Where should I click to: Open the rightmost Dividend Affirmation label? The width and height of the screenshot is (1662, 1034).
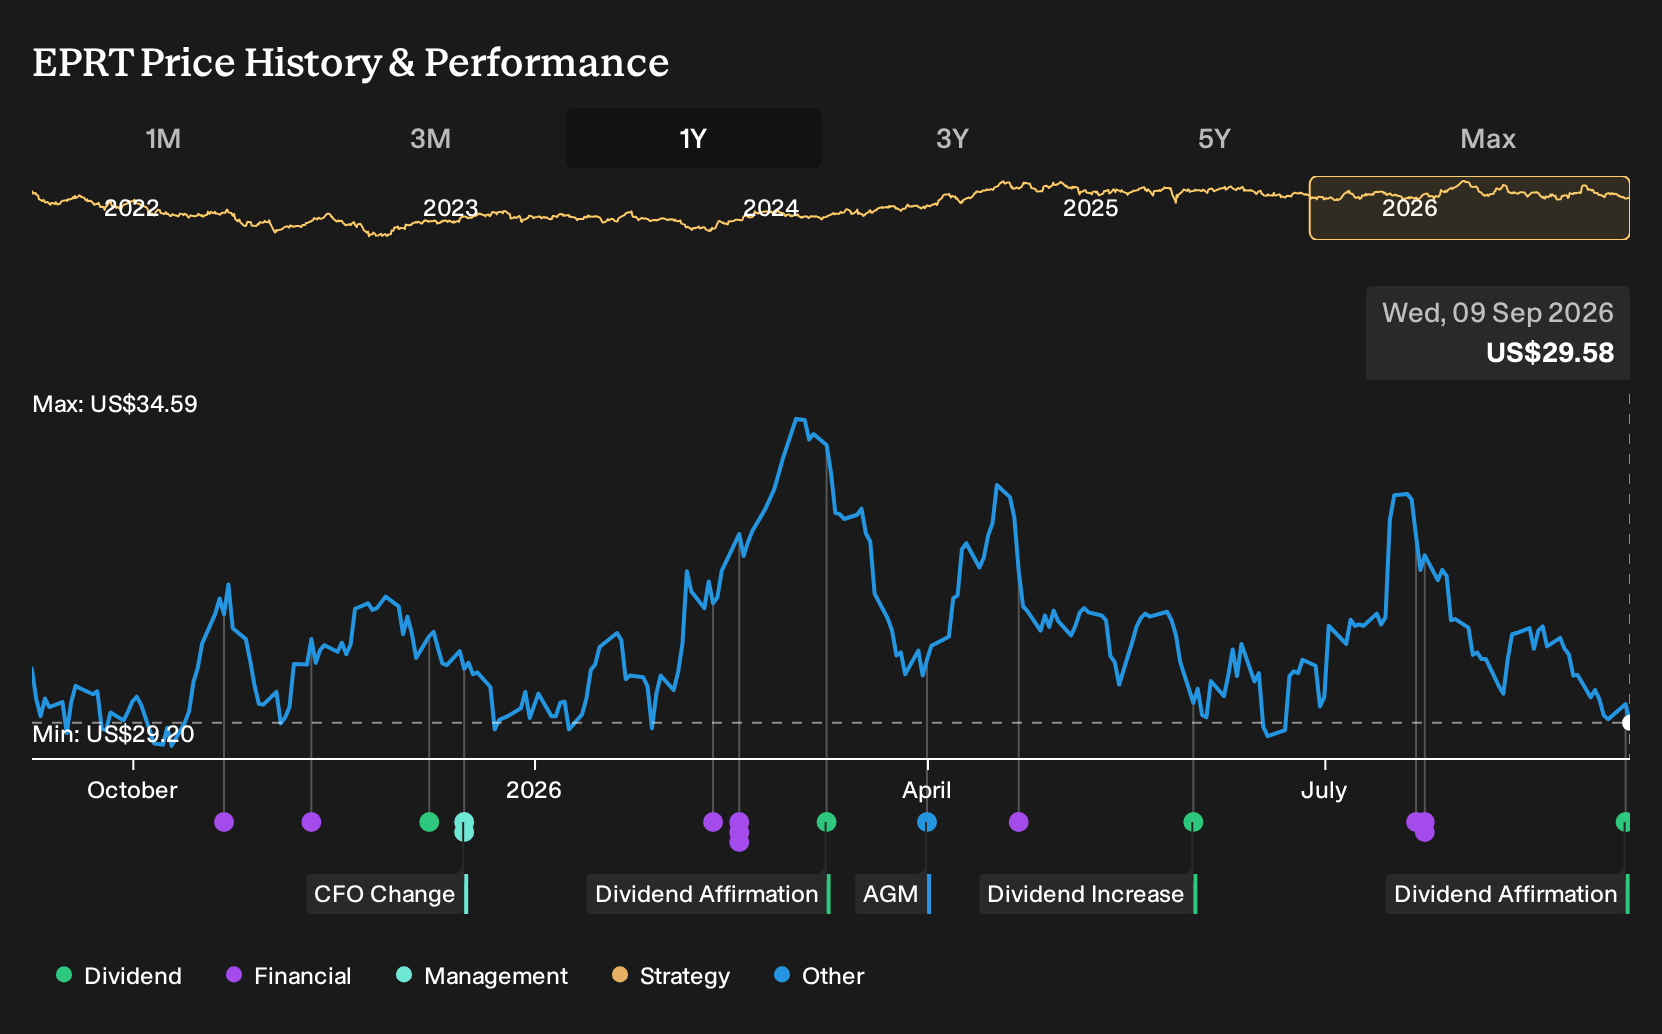point(1508,894)
